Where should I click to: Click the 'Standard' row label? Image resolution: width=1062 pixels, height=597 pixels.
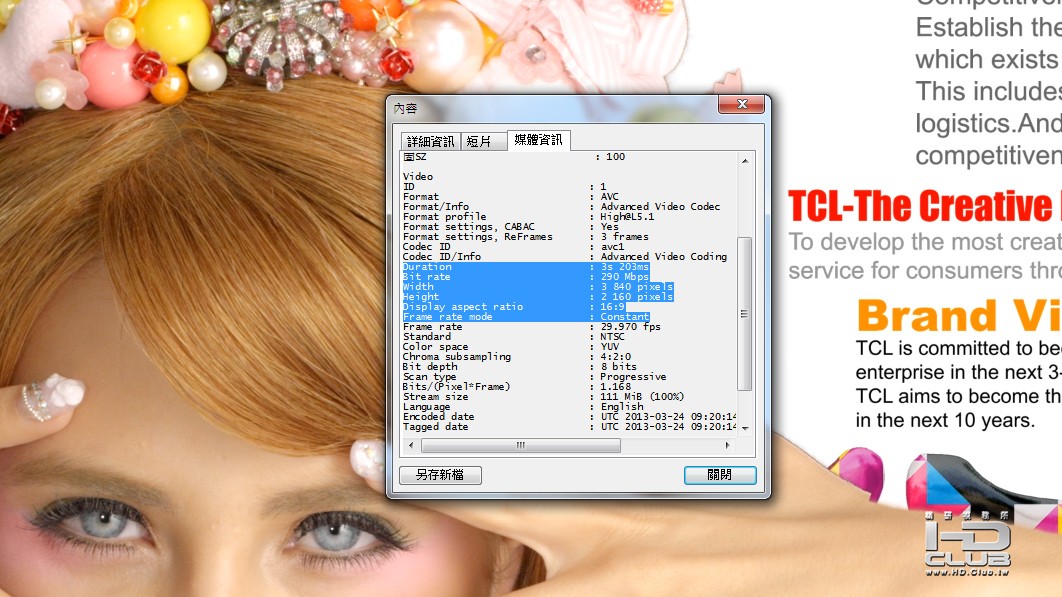click(x=427, y=337)
